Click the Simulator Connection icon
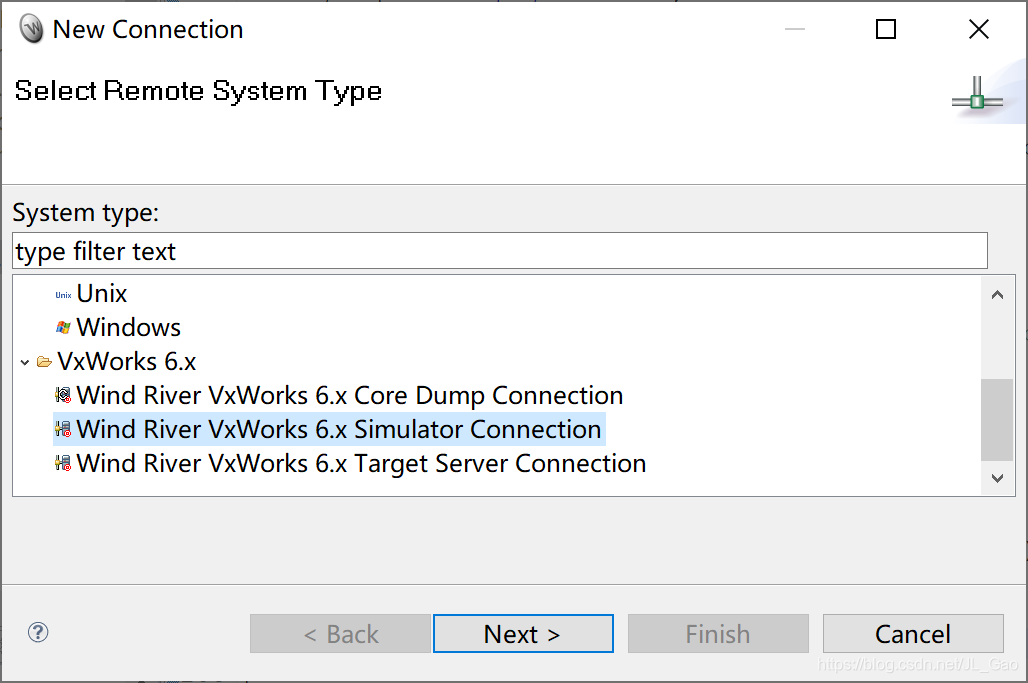 (63, 429)
